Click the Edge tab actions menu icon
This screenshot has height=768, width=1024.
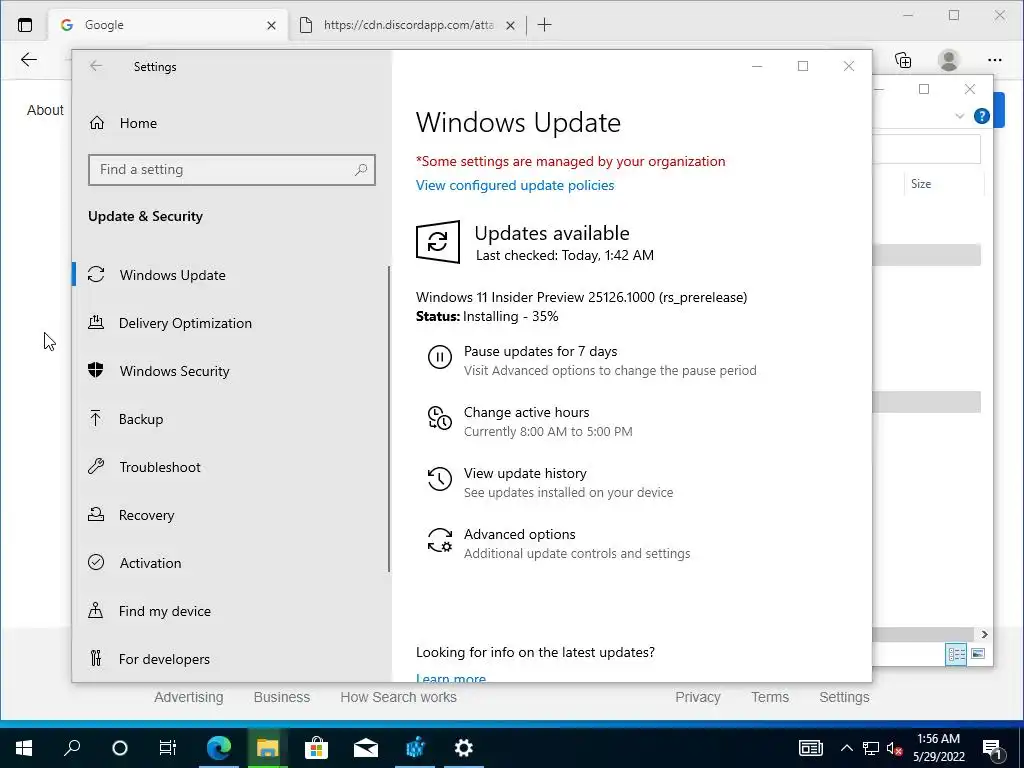point(25,25)
